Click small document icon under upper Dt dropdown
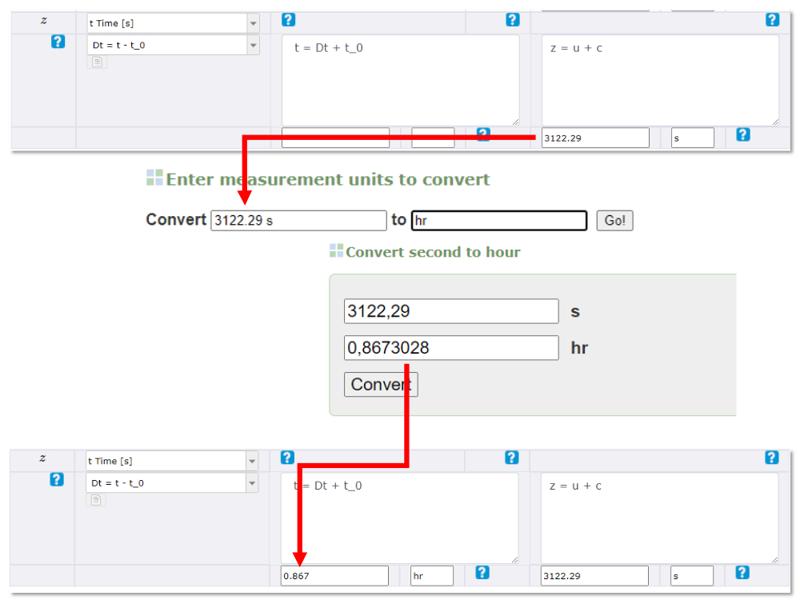The image size is (800, 600). 97,62
